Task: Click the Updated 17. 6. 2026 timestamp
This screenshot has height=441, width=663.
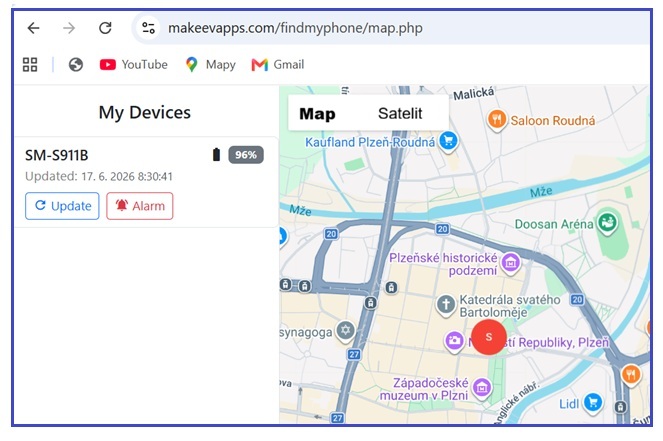Action: (99, 176)
